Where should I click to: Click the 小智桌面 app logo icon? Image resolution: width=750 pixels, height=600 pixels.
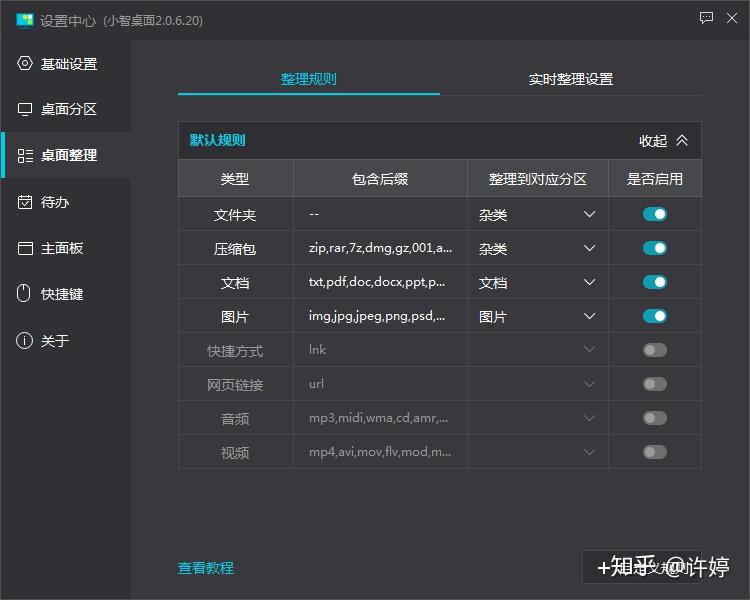tap(24, 20)
